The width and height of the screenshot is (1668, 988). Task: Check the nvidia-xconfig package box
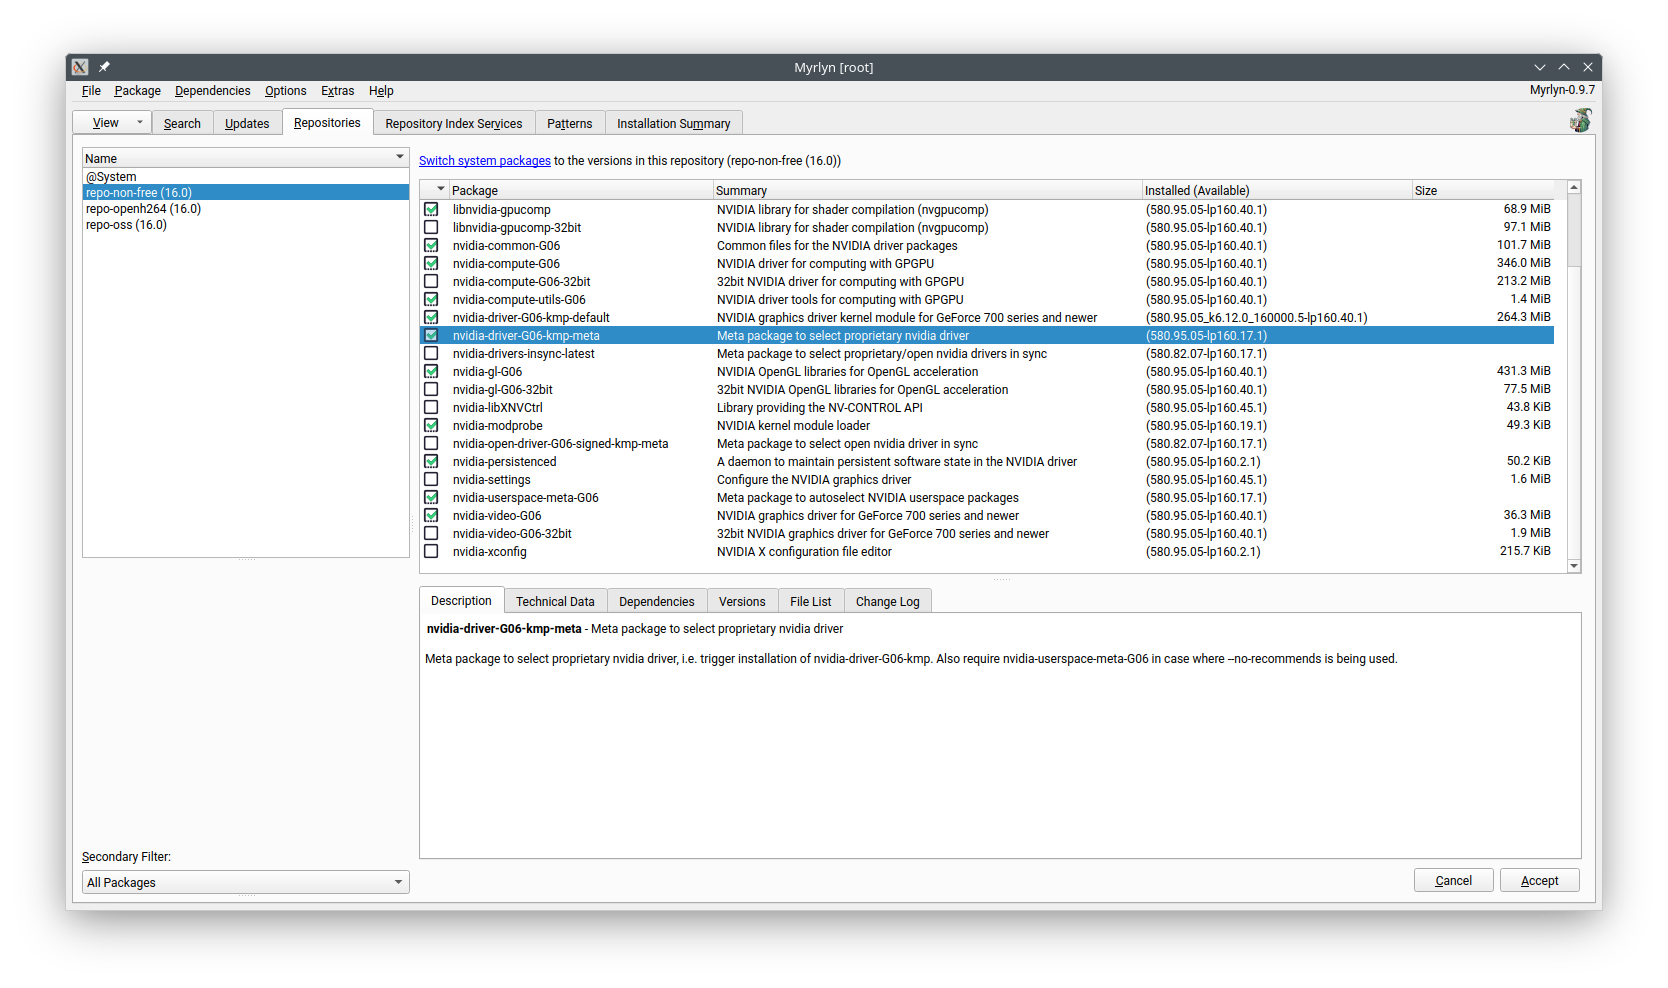(431, 552)
